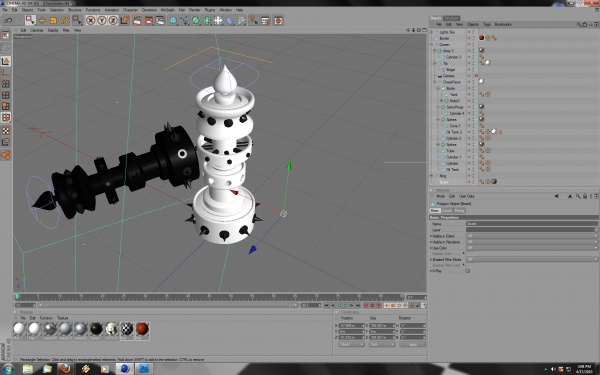Open the Render Settings icon
600x375 pixels.
coord(160,20)
